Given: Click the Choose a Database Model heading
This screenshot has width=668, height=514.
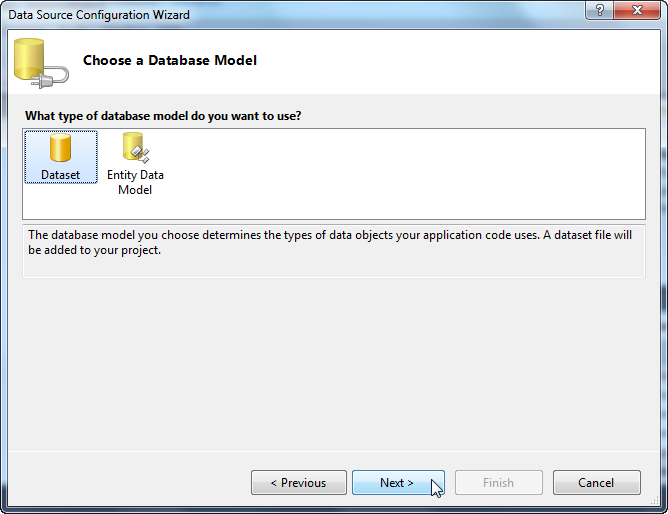Looking at the screenshot, I should [x=170, y=60].
